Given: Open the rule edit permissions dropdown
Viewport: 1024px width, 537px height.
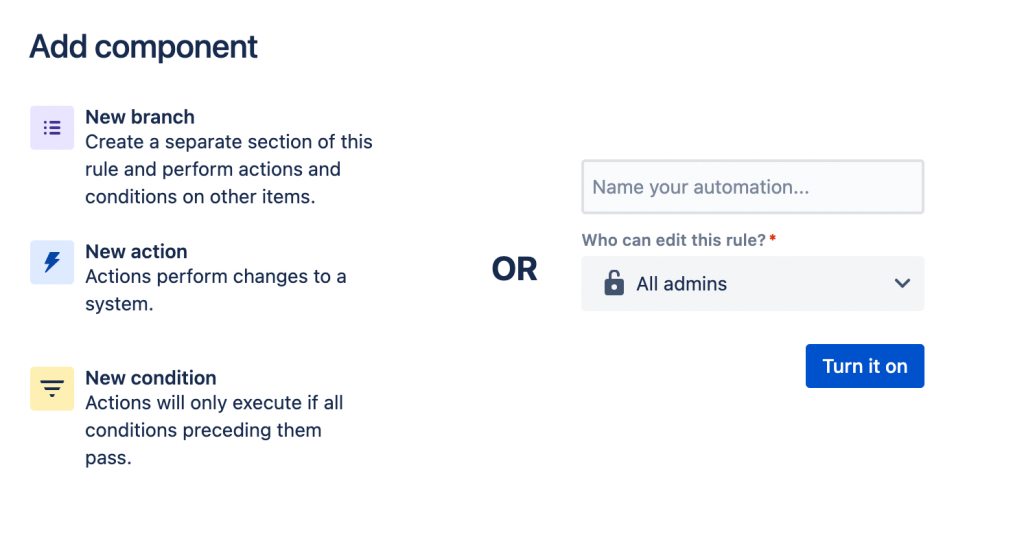Looking at the screenshot, I should click(x=752, y=284).
